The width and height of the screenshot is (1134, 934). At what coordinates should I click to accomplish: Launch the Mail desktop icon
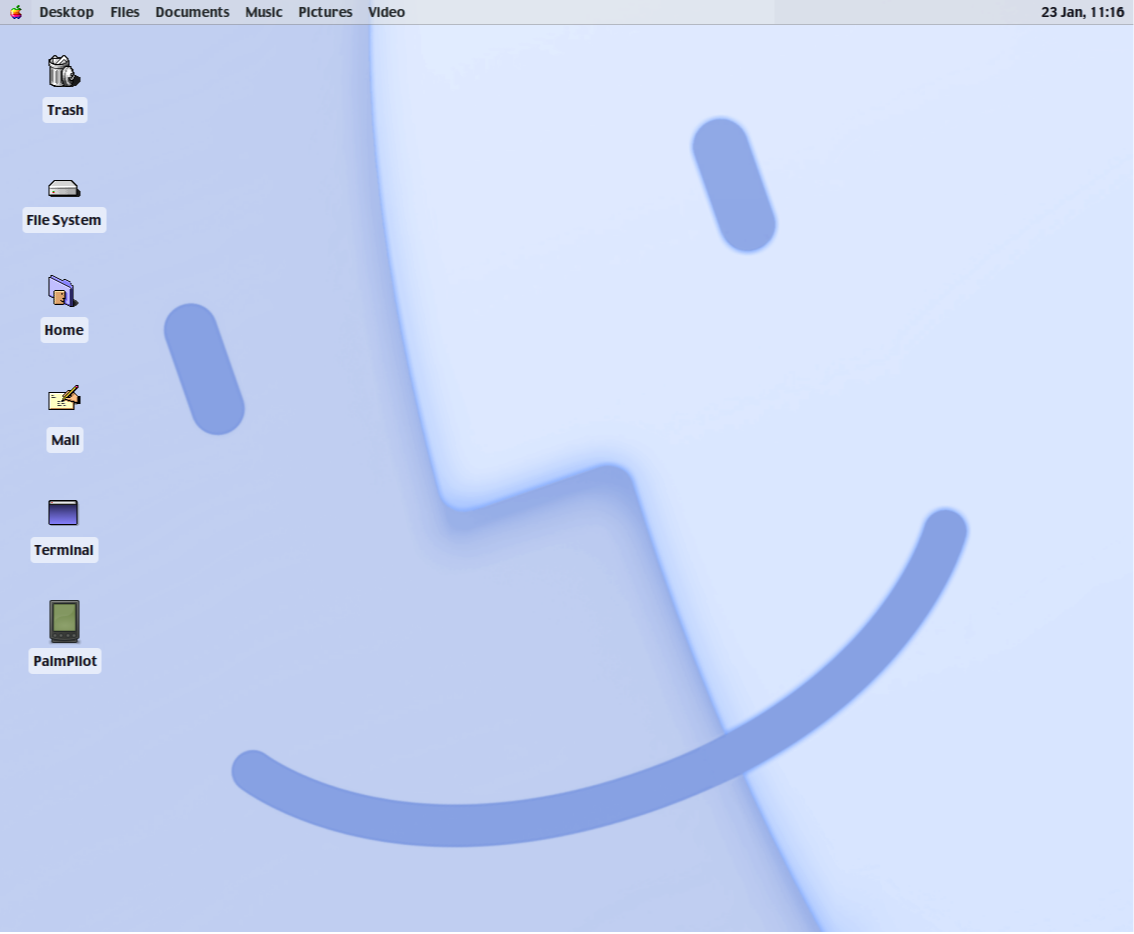click(64, 399)
